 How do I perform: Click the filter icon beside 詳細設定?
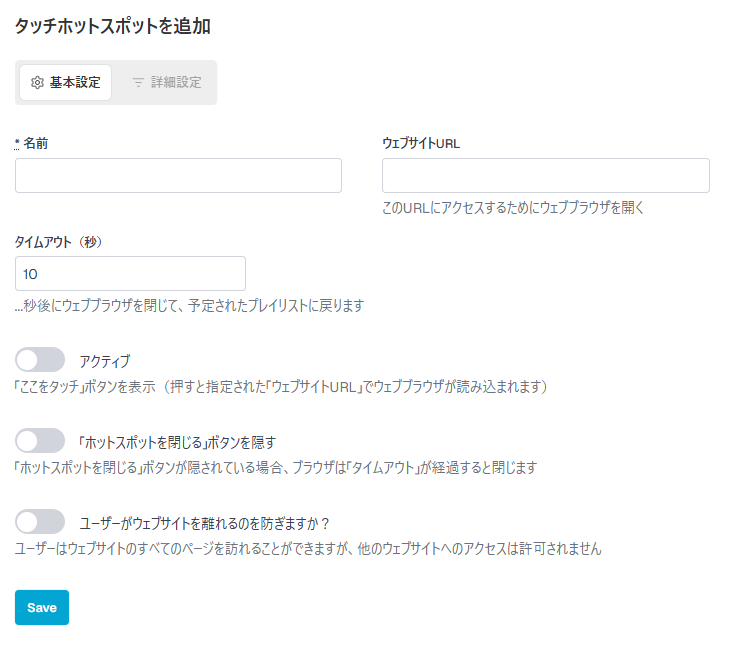(138, 83)
